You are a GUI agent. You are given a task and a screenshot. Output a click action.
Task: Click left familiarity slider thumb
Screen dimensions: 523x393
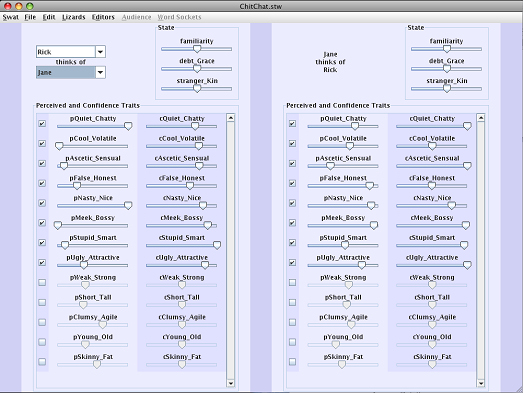point(197,49)
